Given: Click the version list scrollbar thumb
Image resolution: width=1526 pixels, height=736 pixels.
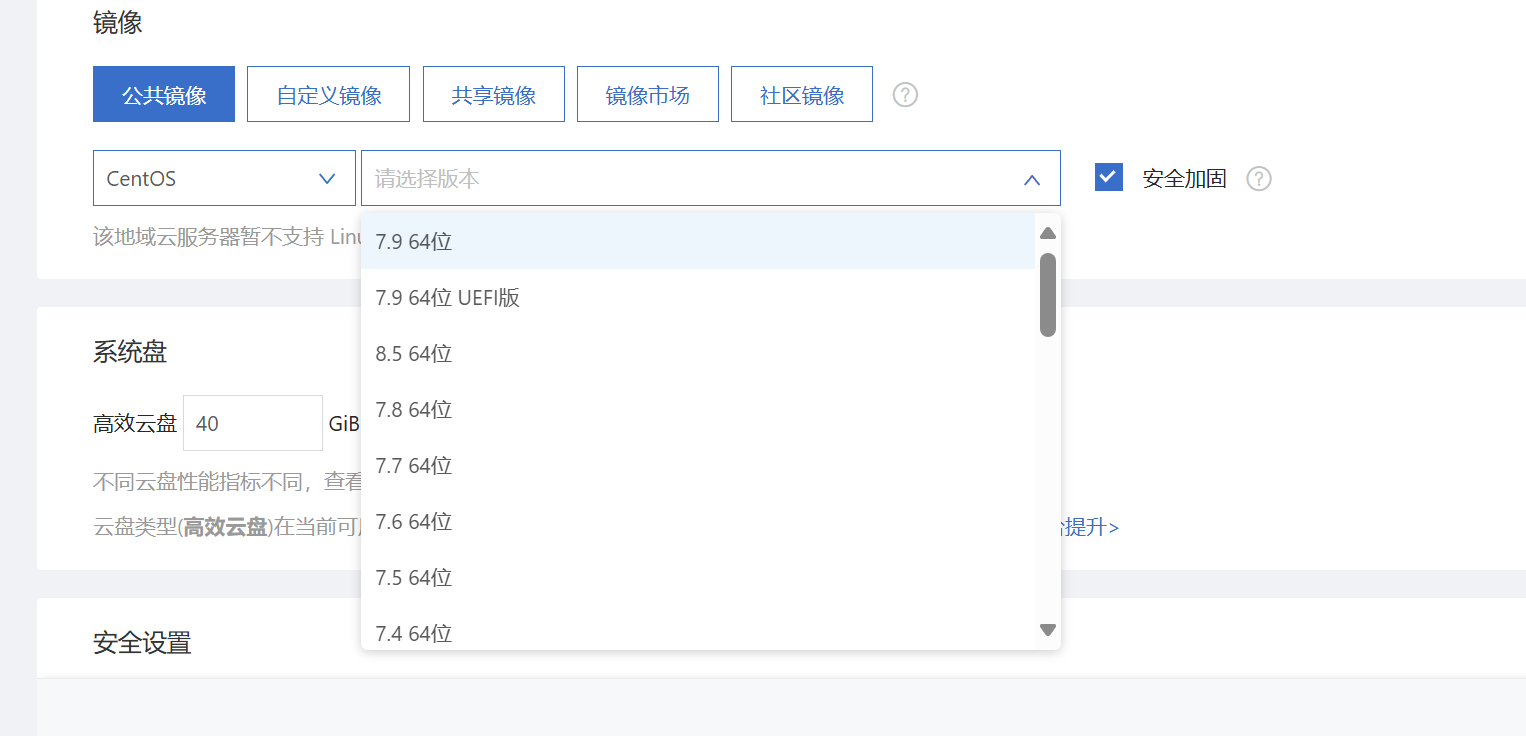Looking at the screenshot, I should click(1048, 294).
